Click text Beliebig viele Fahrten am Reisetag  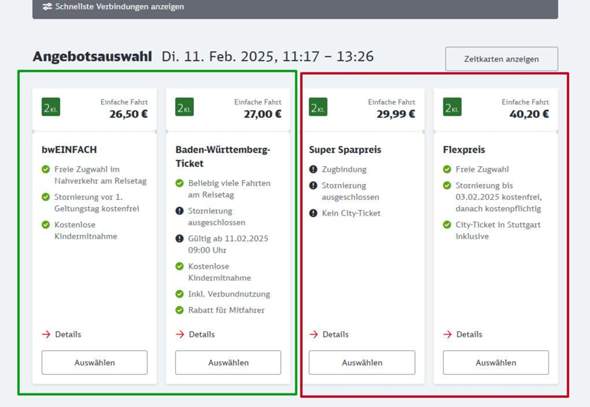(x=229, y=189)
